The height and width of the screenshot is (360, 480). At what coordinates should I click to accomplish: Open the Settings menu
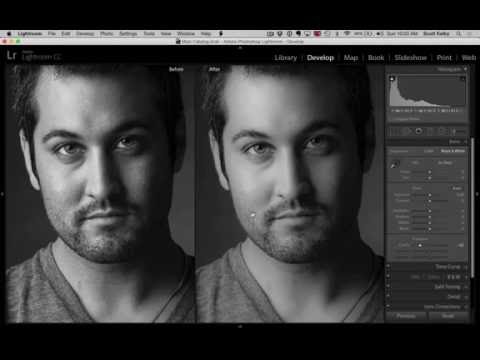click(x=128, y=34)
